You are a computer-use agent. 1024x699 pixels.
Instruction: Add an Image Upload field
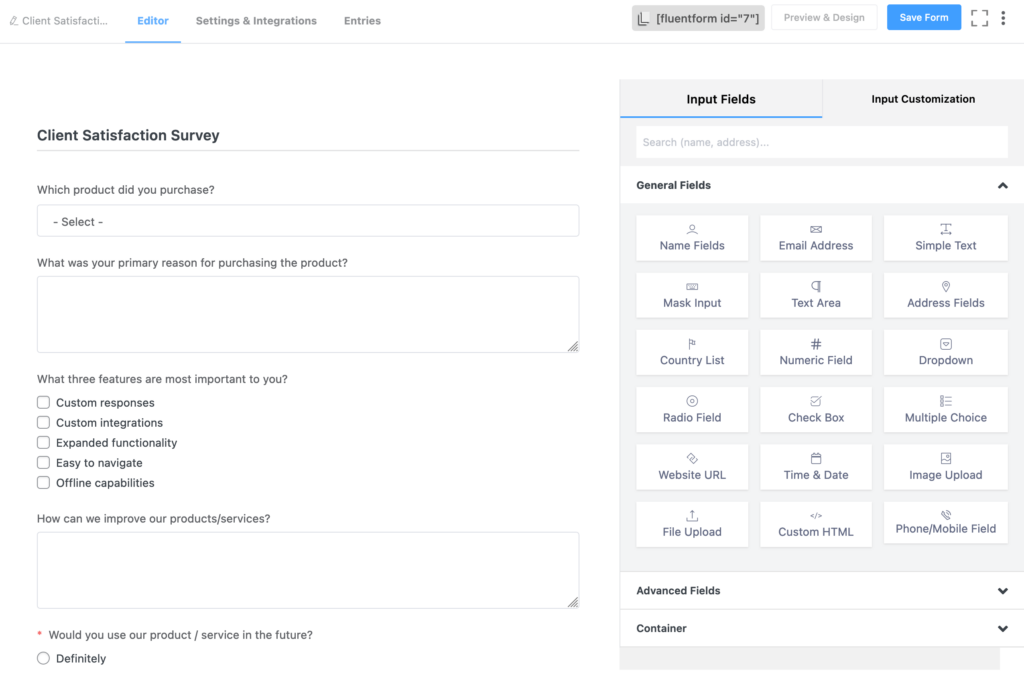(x=945, y=467)
